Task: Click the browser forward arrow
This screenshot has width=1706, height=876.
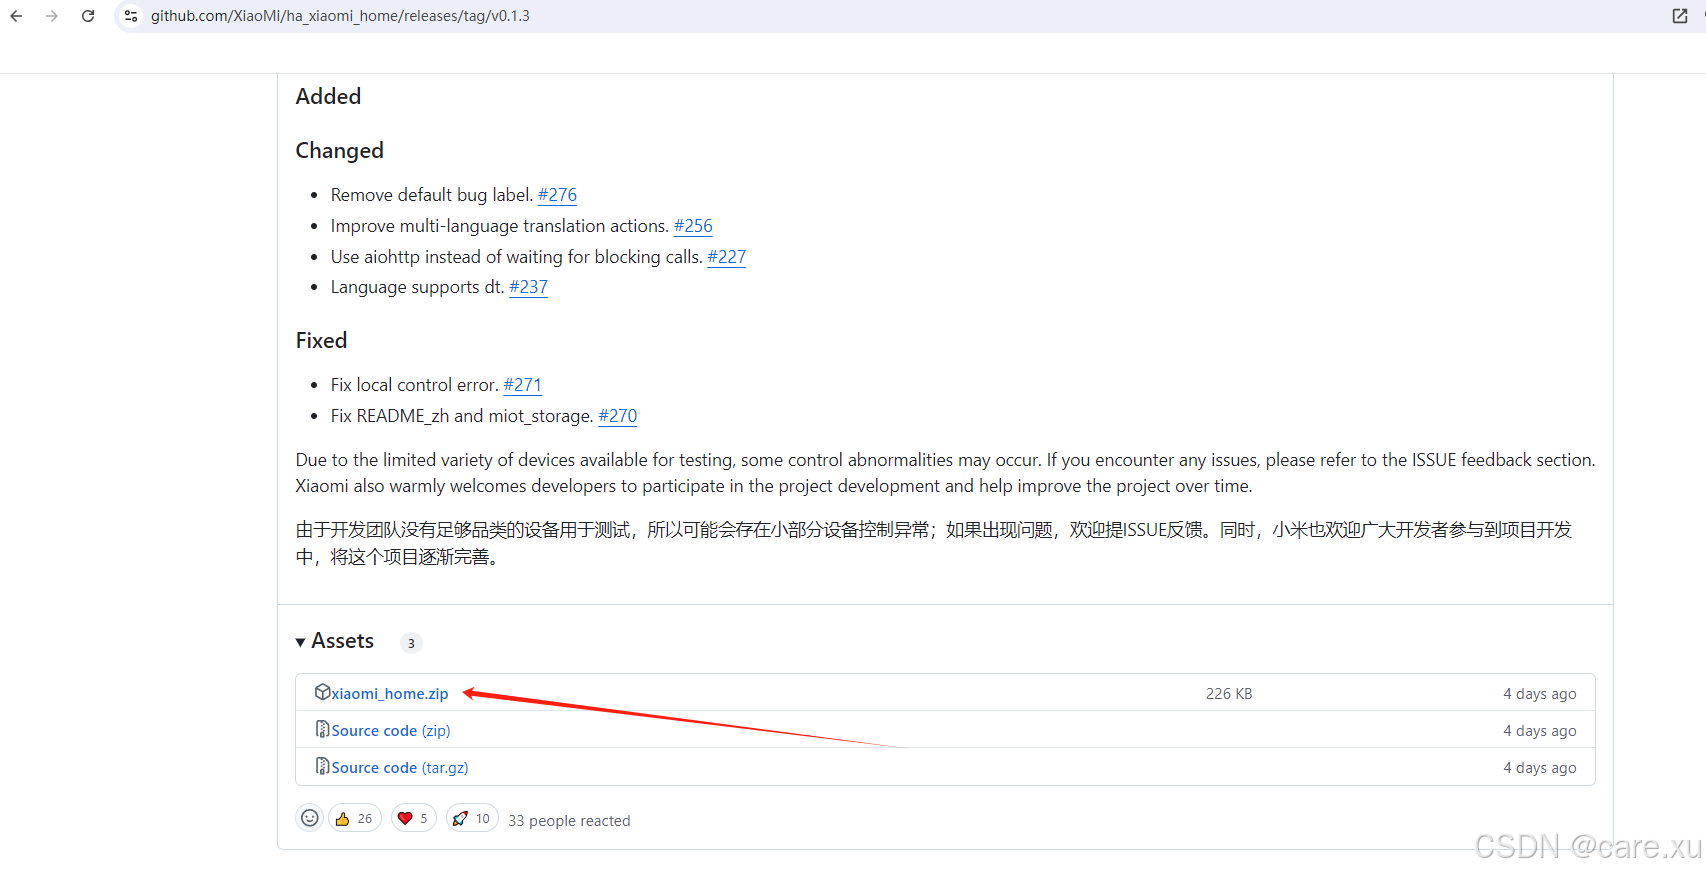Action: tap(52, 16)
